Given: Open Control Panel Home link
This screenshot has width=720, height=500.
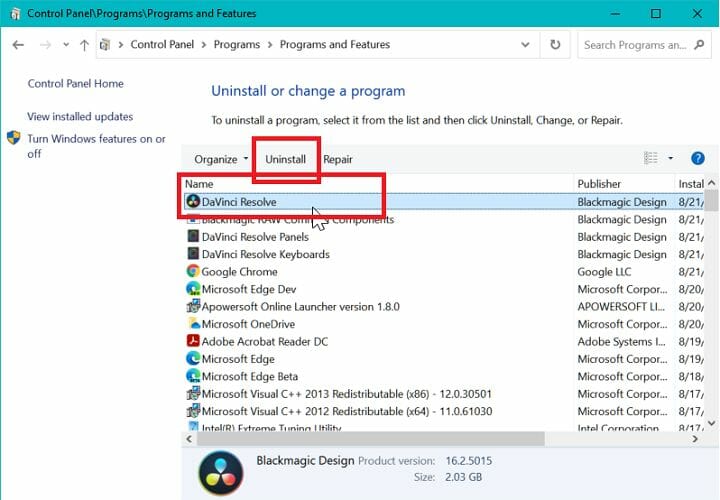Looking at the screenshot, I should 75,84.
